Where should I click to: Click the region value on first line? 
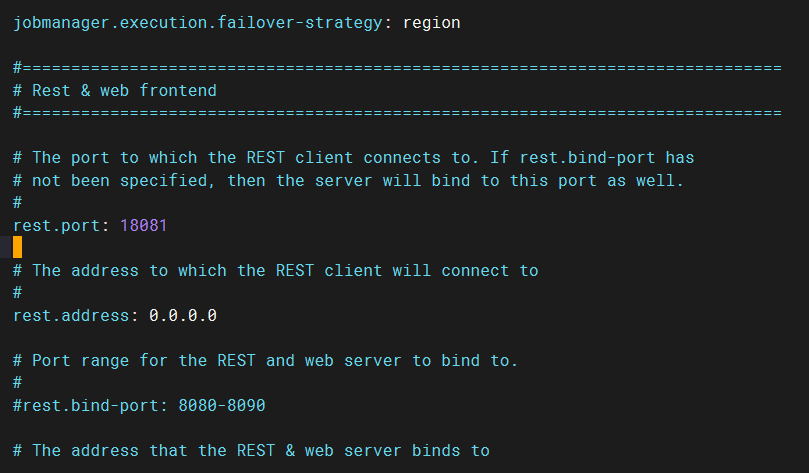pyautogui.click(x=431, y=23)
